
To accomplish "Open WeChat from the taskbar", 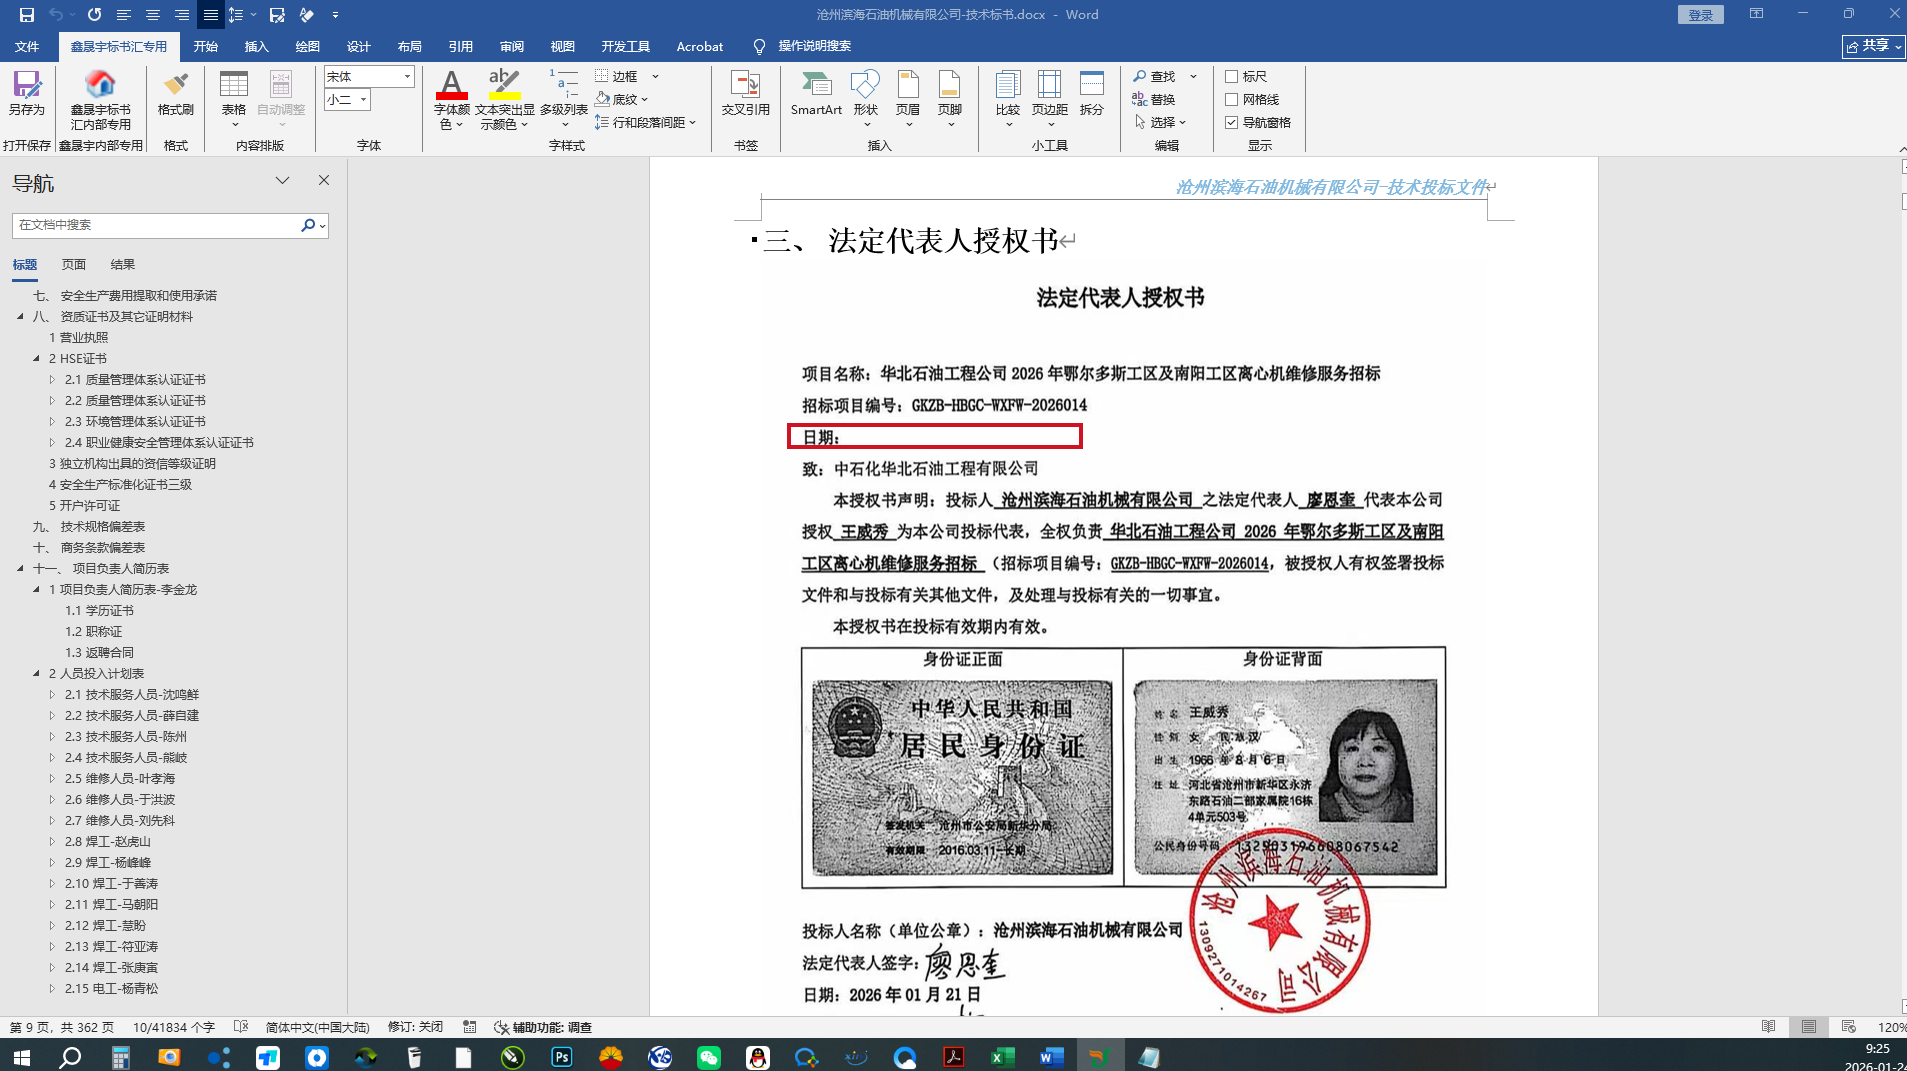I will (709, 1057).
